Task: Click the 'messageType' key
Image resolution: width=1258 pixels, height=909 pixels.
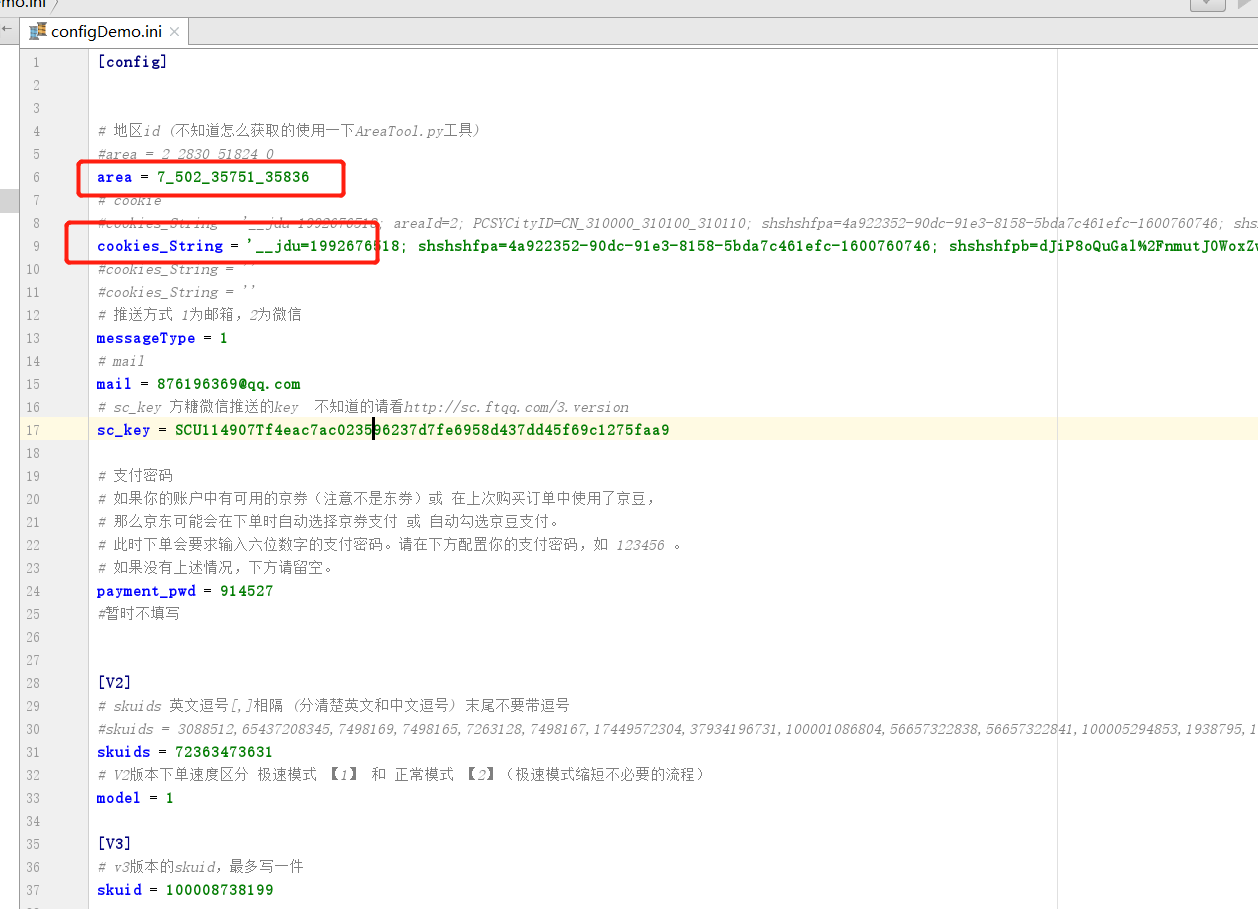Action: (146, 338)
